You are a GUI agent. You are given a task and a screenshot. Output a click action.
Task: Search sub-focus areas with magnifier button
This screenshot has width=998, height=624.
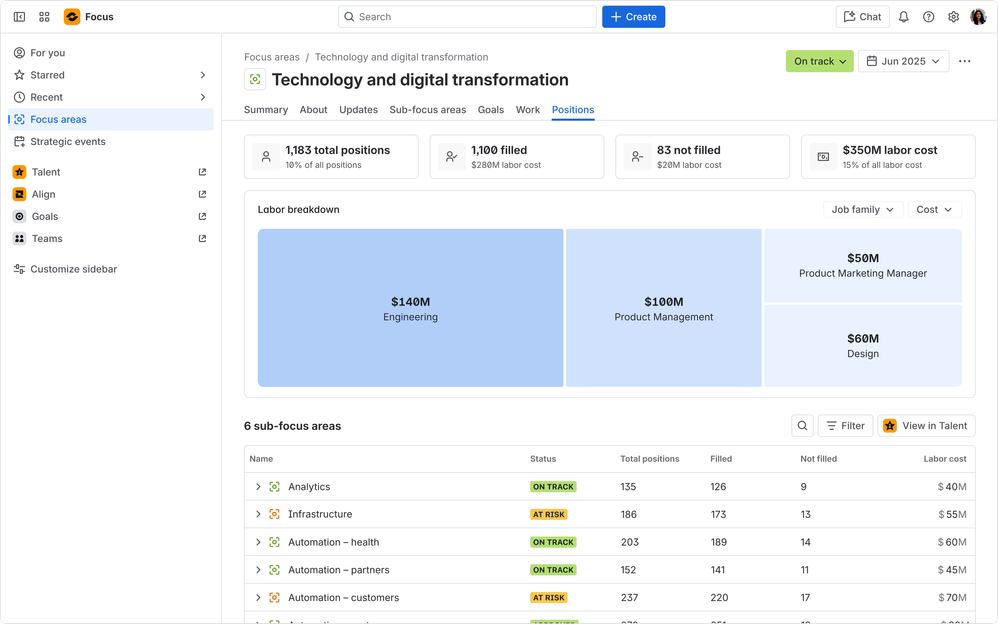(802, 426)
